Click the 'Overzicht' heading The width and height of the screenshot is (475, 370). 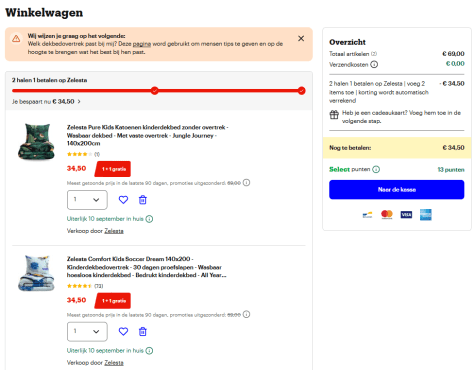coord(347,42)
